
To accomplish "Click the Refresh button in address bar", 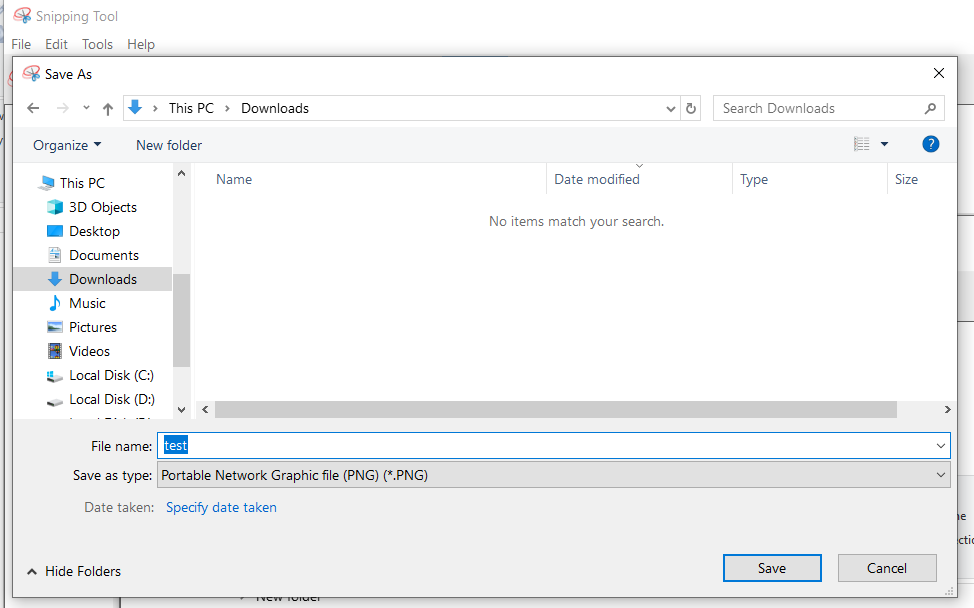I will [691, 108].
